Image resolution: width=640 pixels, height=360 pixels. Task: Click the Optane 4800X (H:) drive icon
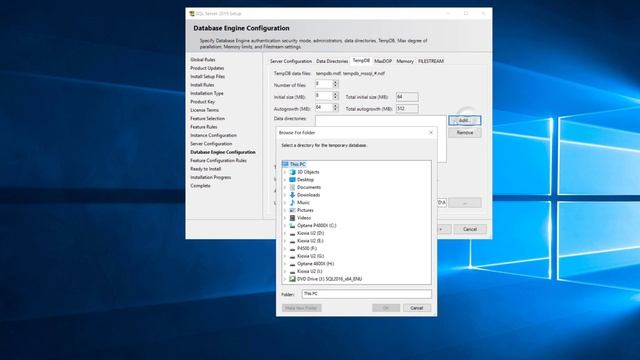click(292, 264)
